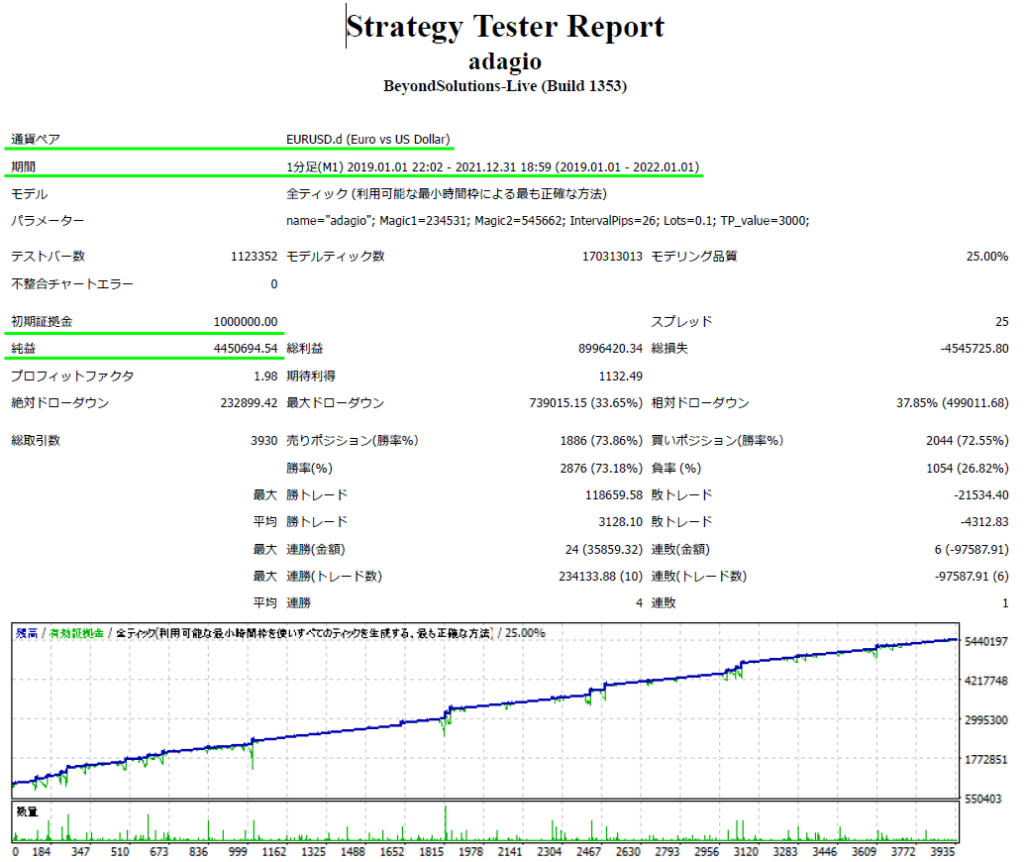The height and width of the screenshot is (862, 1024).
Task: Click the balance equity curve chart
Action: pyautogui.click(x=485, y=710)
